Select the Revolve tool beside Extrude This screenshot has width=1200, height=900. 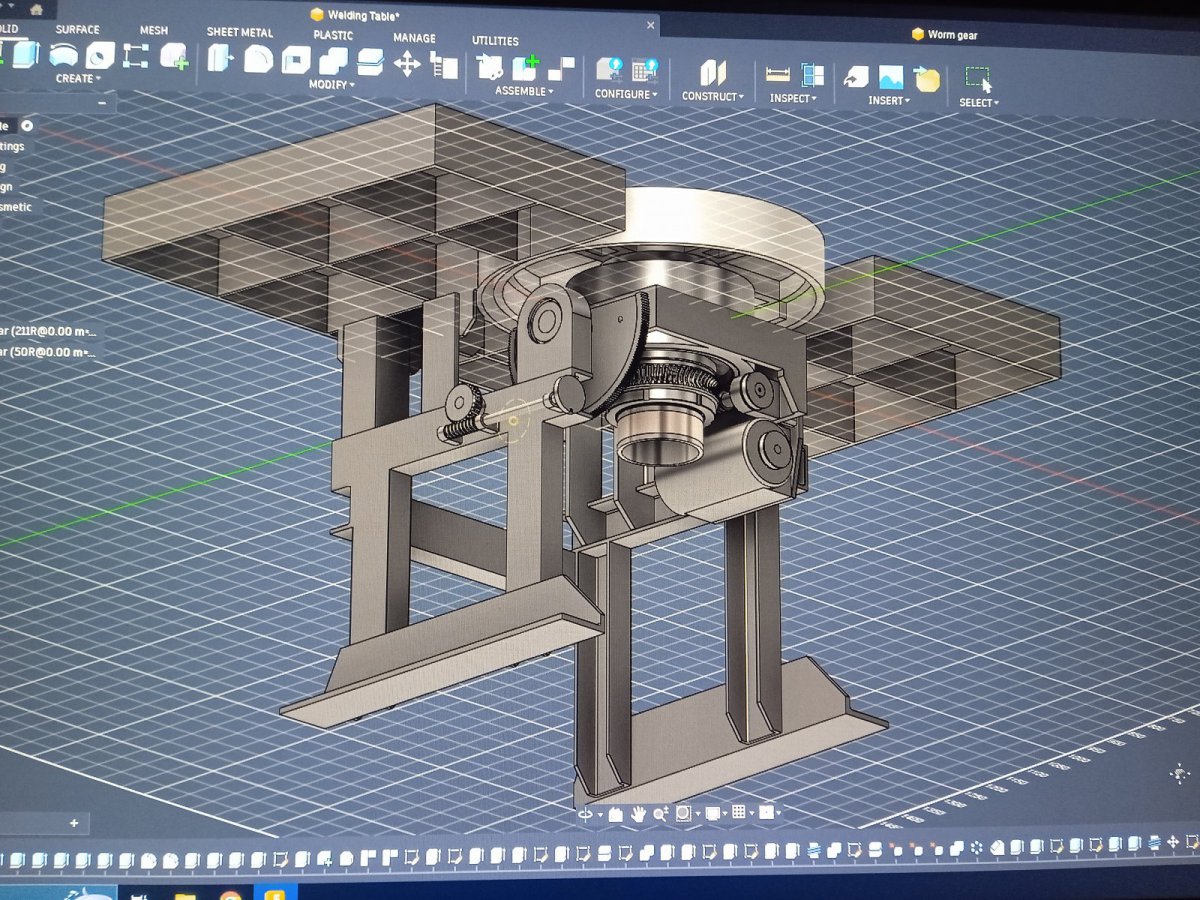click(x=63, y=55)
